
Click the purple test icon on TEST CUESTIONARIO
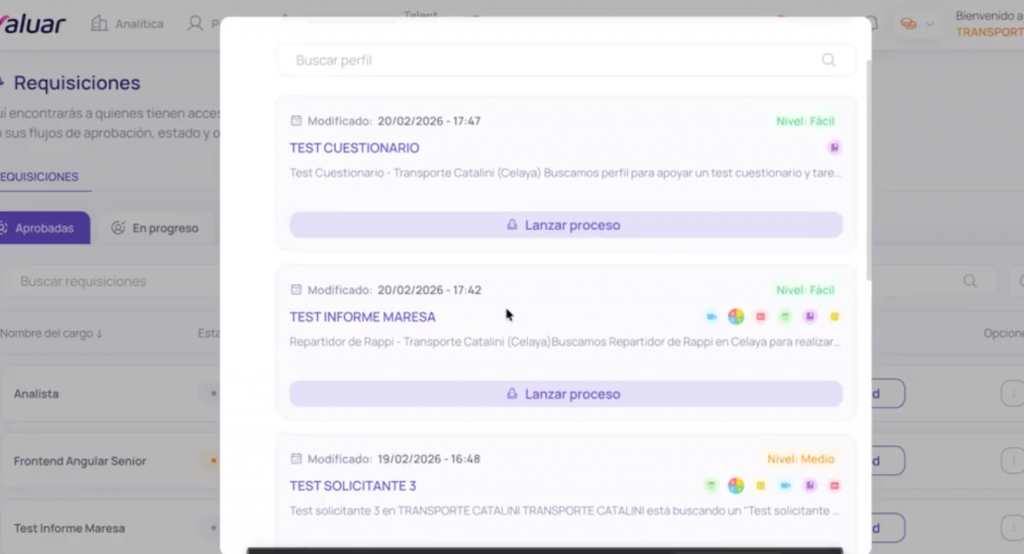pos(834,148)
